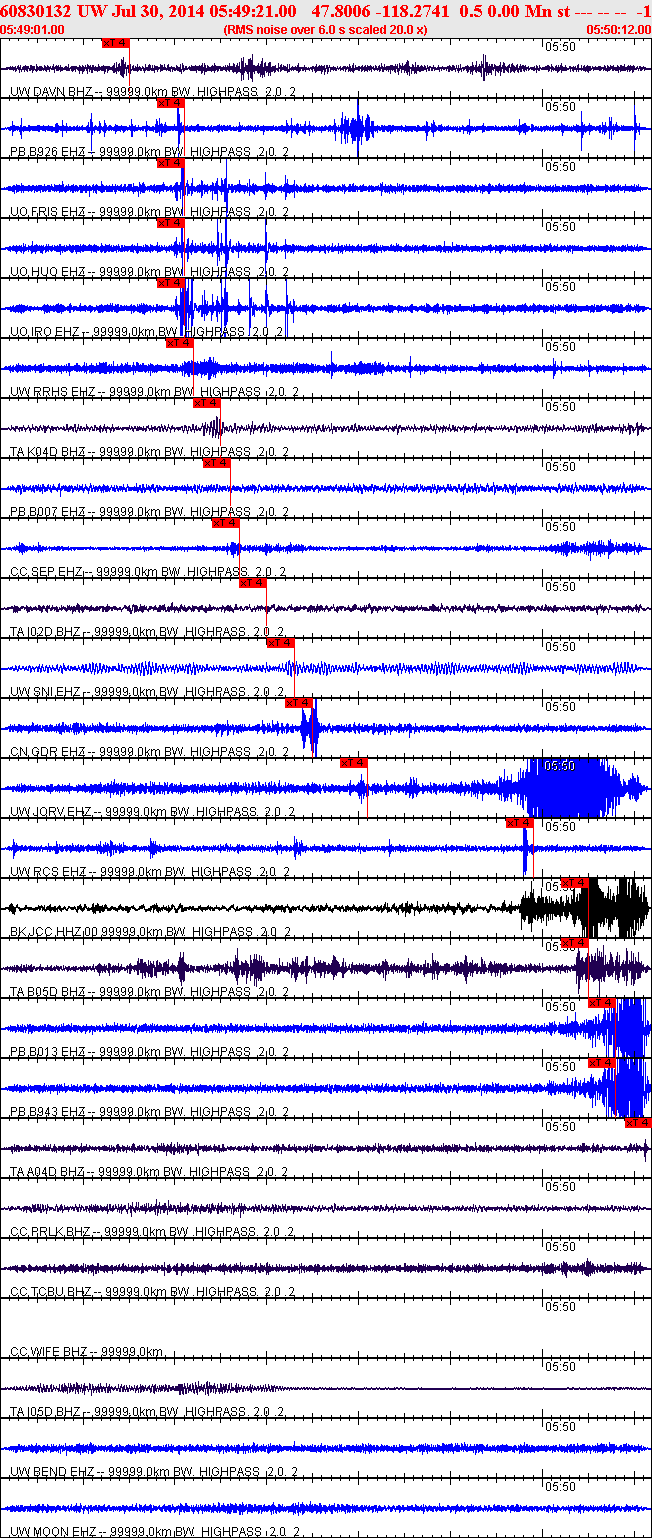Click the pick marker on K04D trace
The height and width of the screenshot is (1538, 652).
pyautogui.click(x=207, y=403)
